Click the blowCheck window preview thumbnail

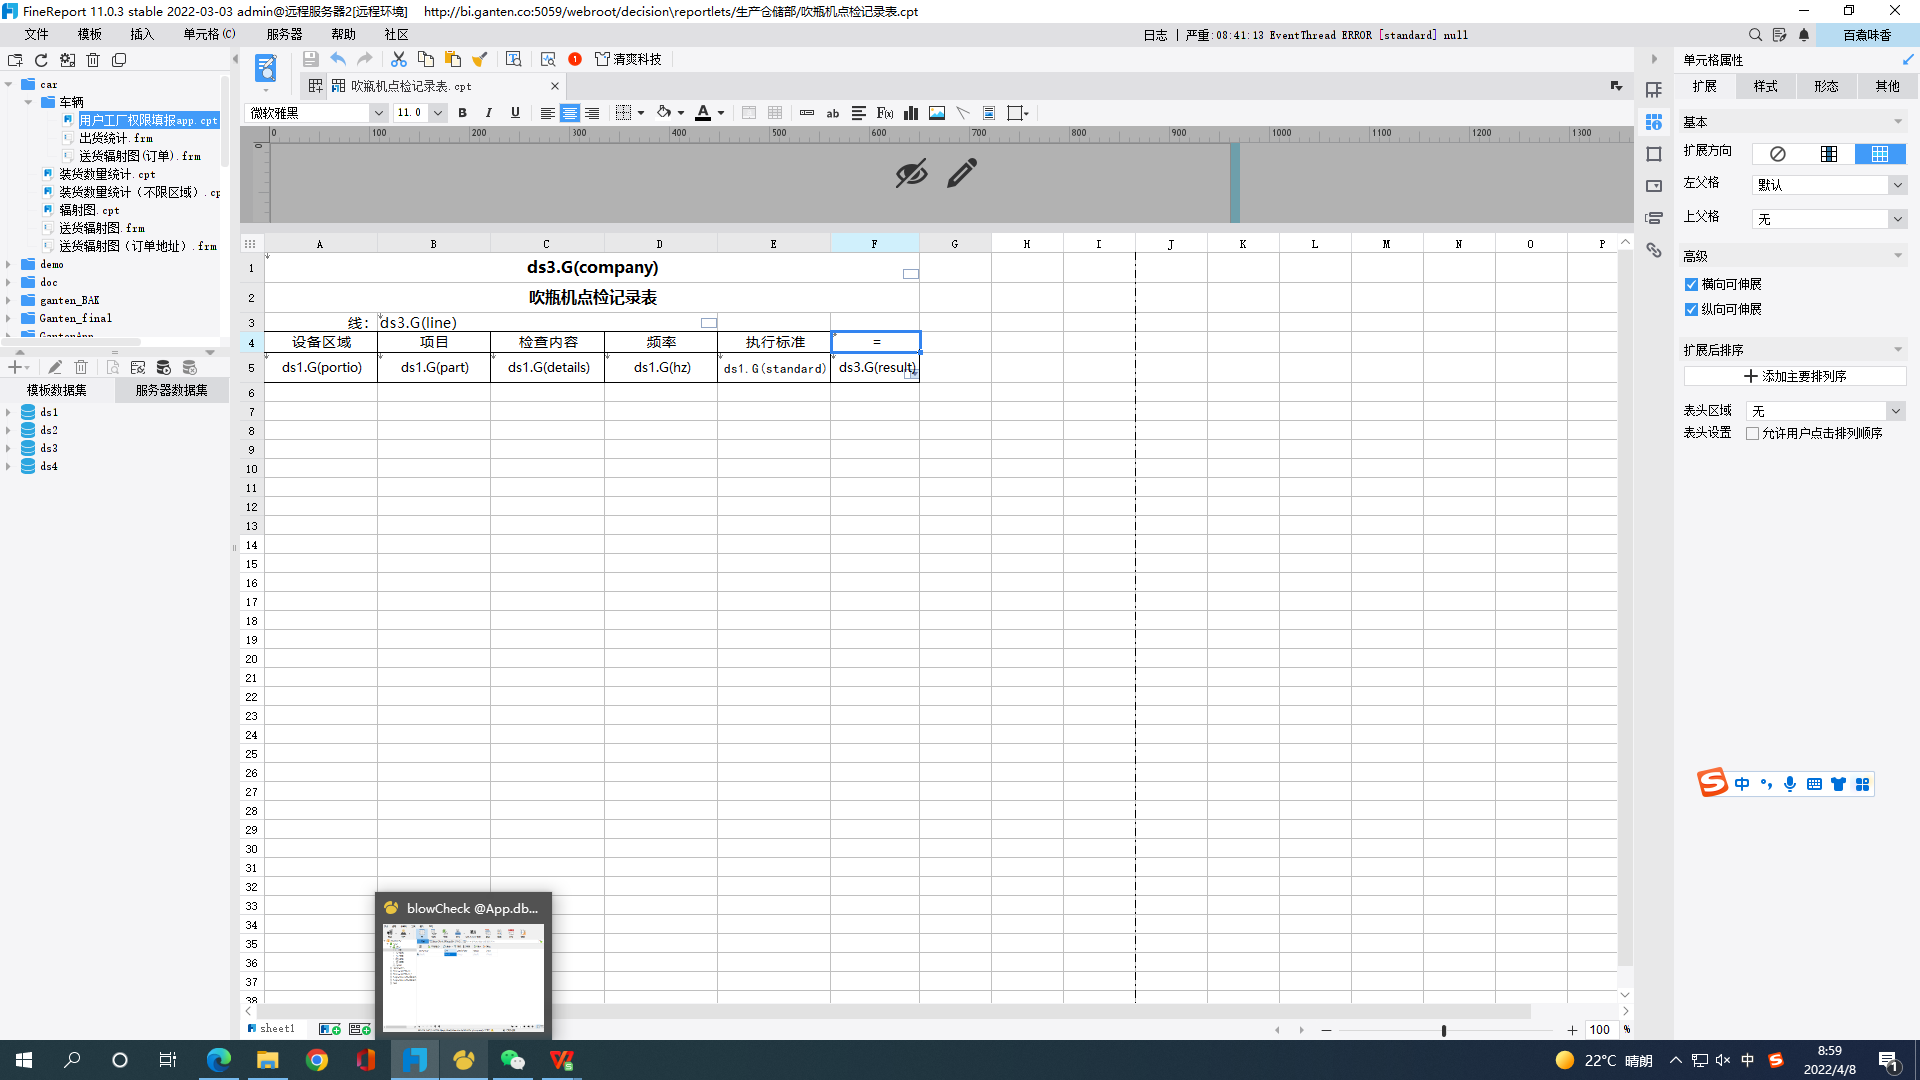tap(463, 977)
